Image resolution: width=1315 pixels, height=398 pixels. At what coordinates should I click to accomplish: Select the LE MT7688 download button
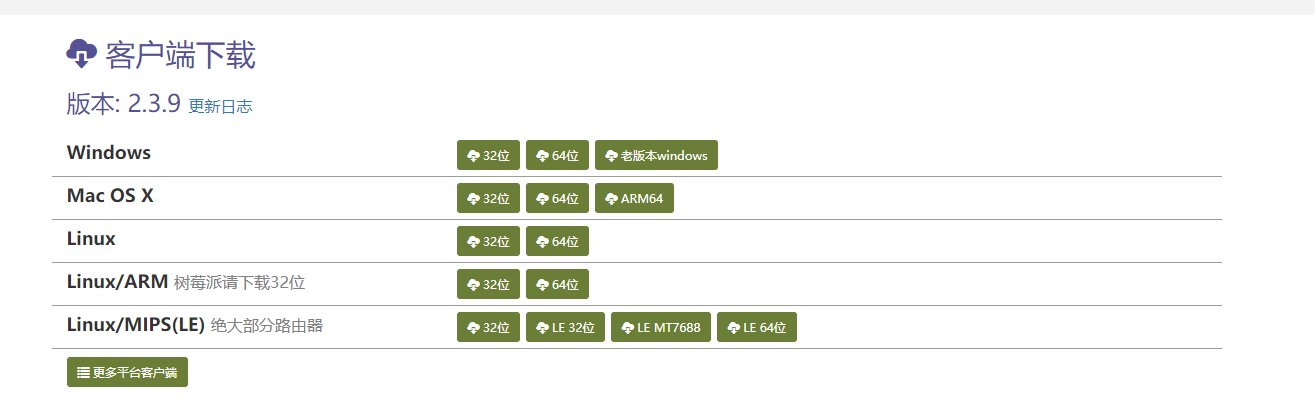click(661, 327)
